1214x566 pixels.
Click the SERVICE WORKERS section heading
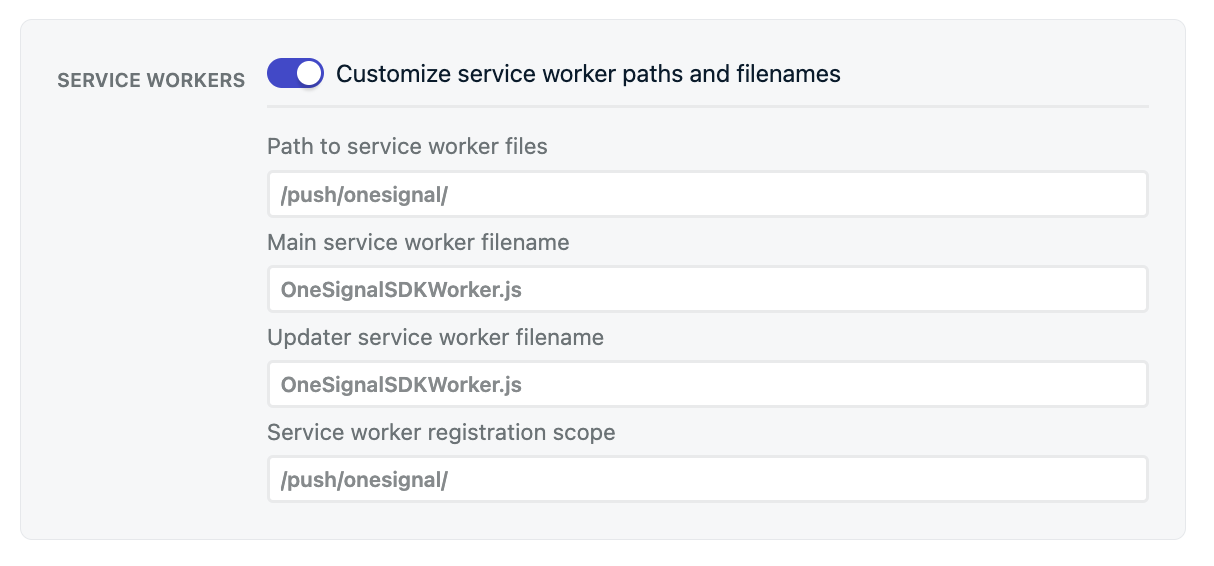pyautogui.click(x=151, y=80)
